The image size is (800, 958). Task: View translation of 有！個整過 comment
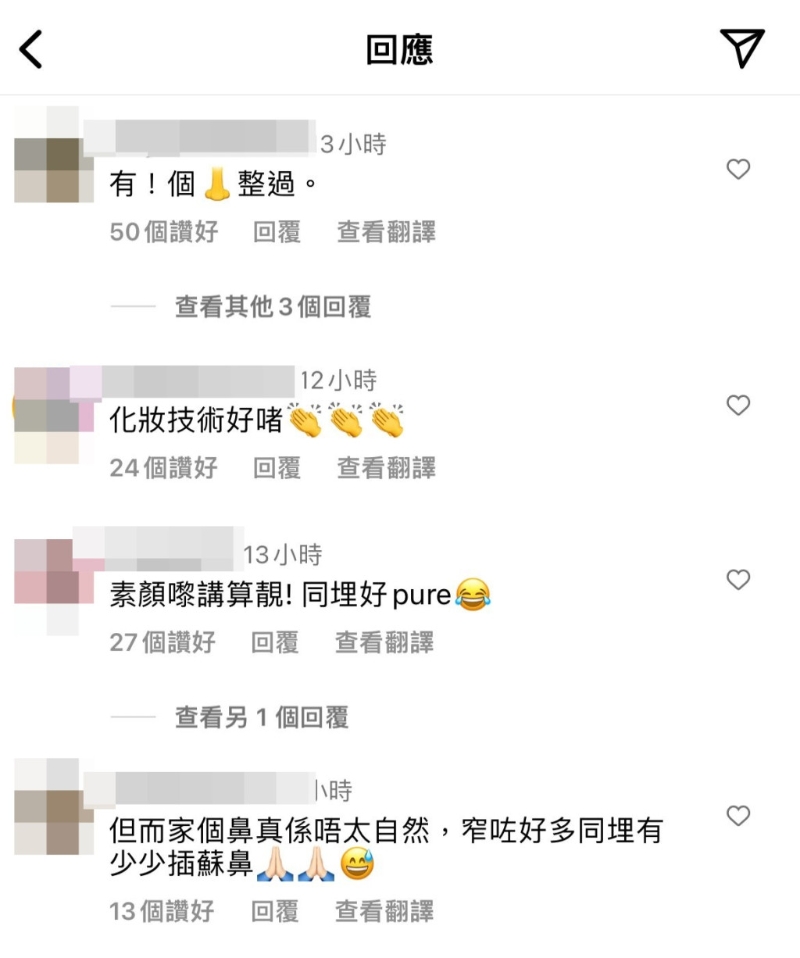click(386, 232)
